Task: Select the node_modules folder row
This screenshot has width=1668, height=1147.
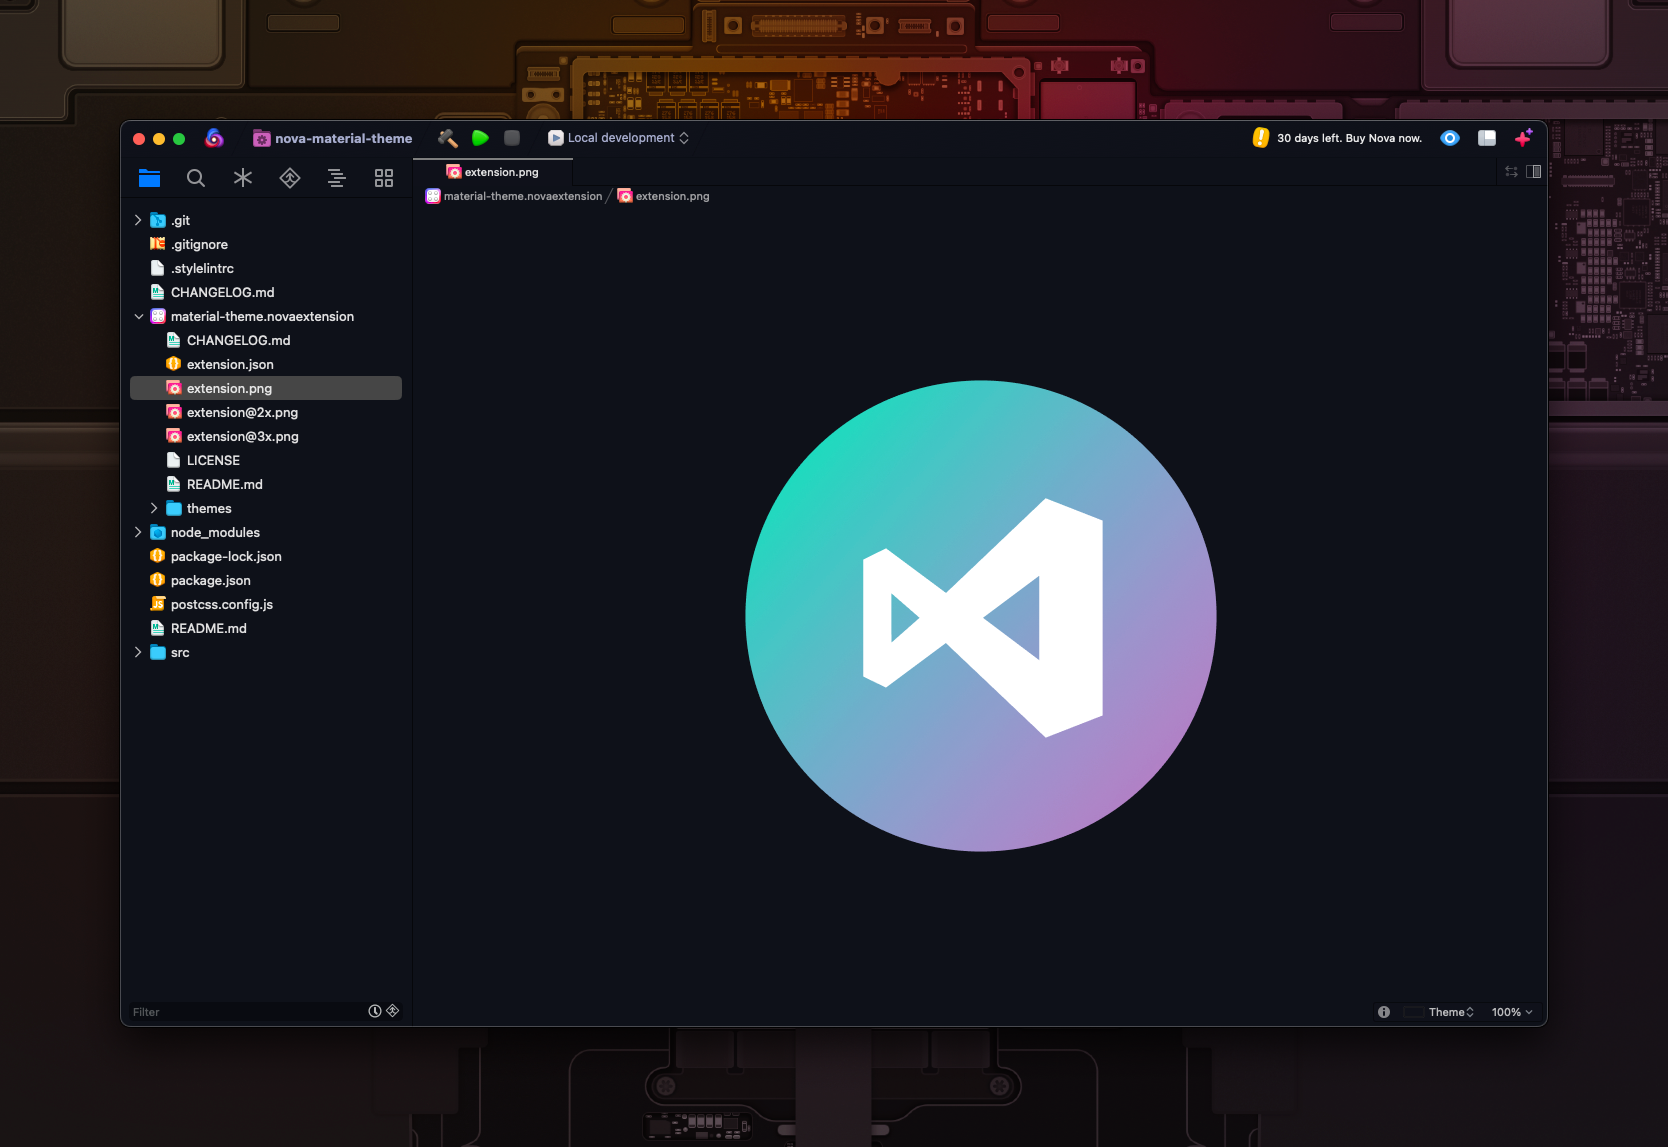Action: pos(266,532)
